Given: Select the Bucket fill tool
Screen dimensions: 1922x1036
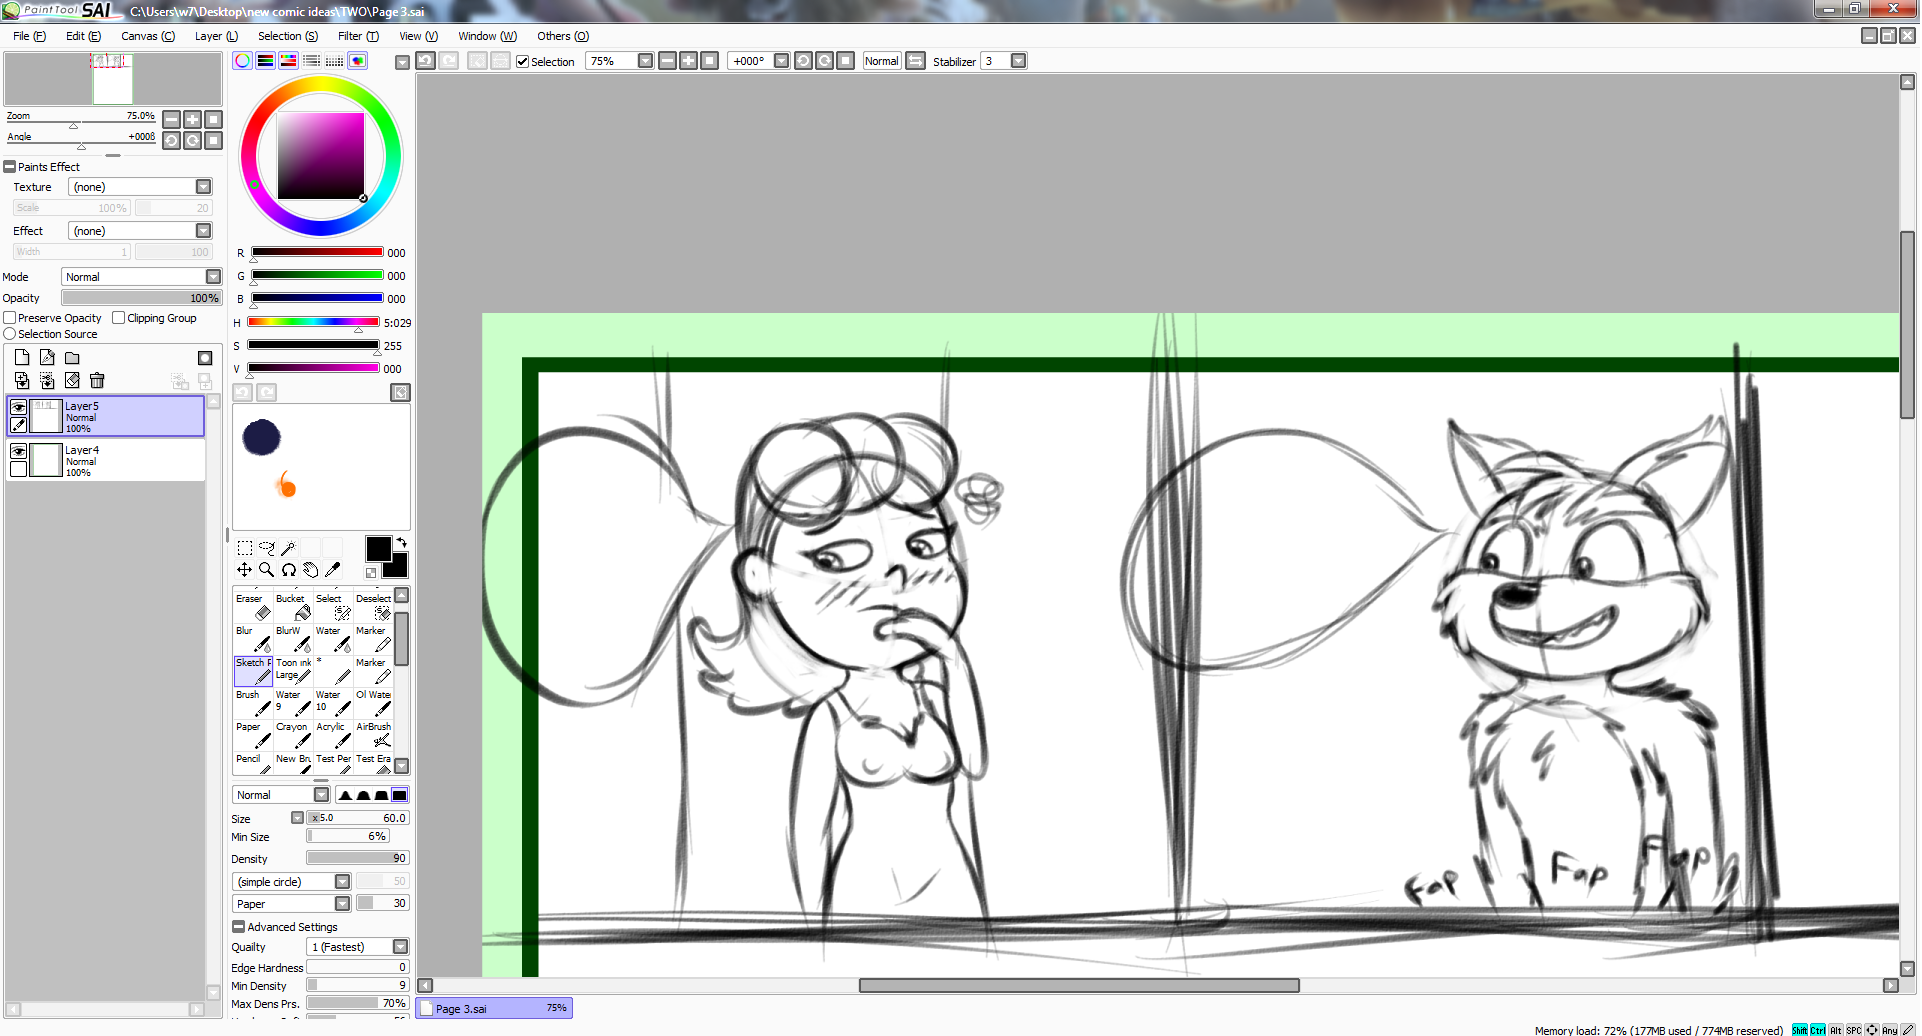Looking at the screenshot, I should pos(293,607).
